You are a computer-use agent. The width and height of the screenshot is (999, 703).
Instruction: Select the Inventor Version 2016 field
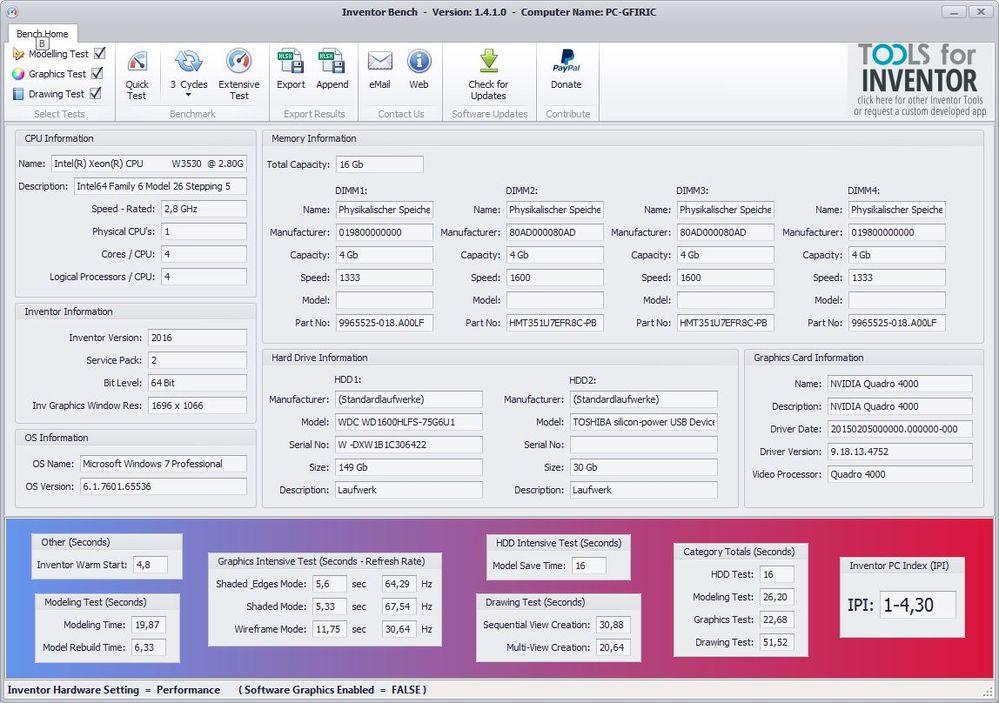coord(198,338)
